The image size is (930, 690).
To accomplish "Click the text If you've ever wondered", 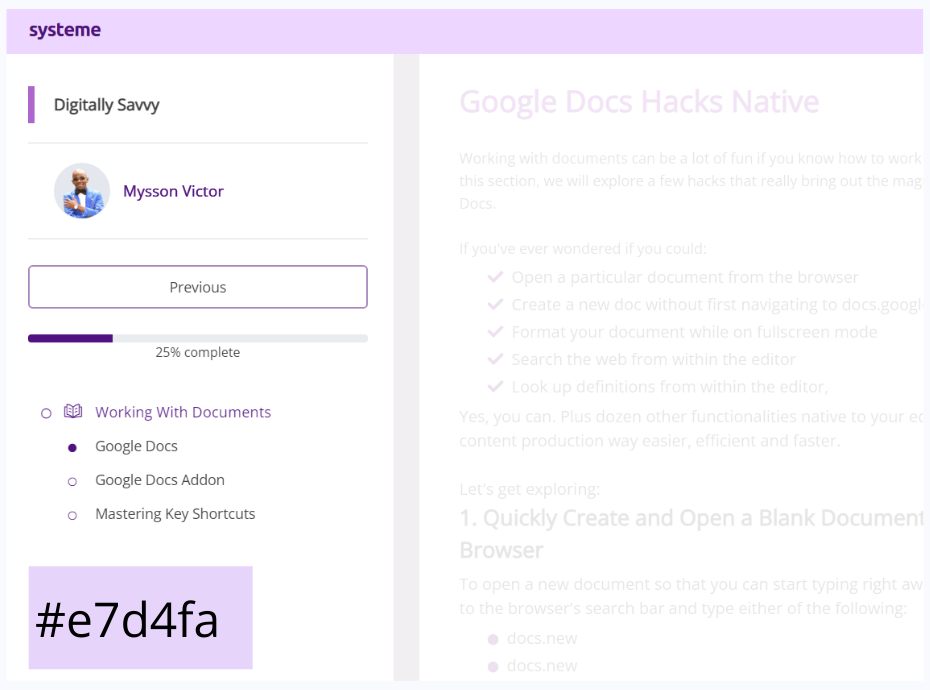I will [x=583, y=249].
